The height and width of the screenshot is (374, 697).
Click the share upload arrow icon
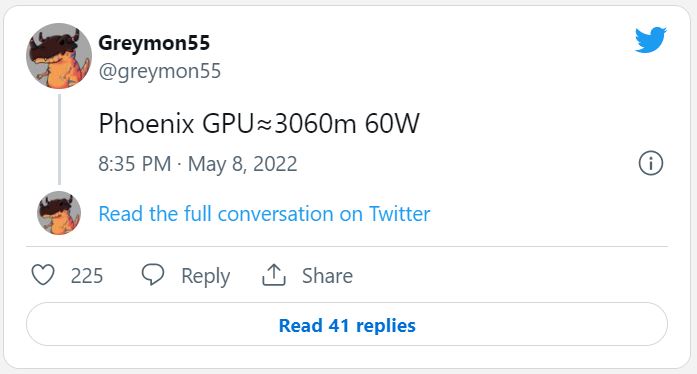click(274, 275)
